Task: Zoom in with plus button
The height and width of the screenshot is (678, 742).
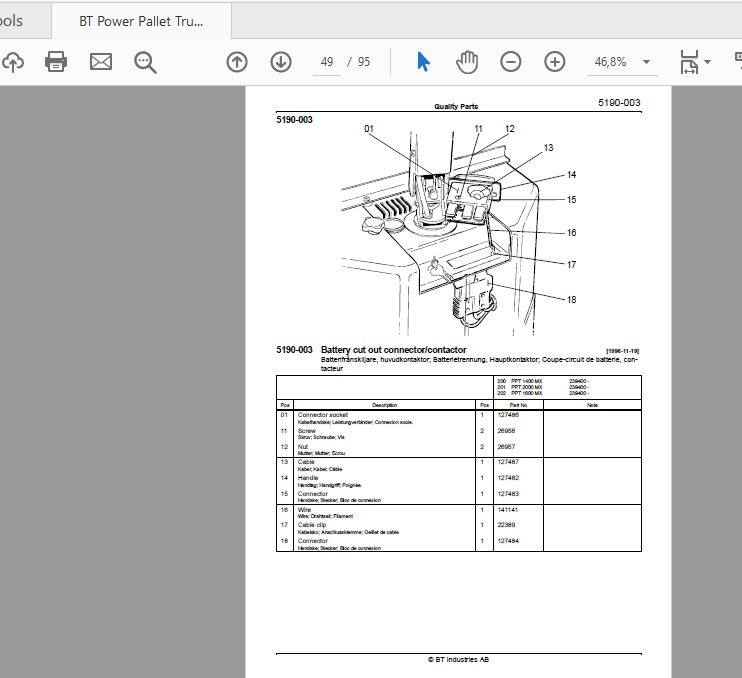Action: coord(555,62)
